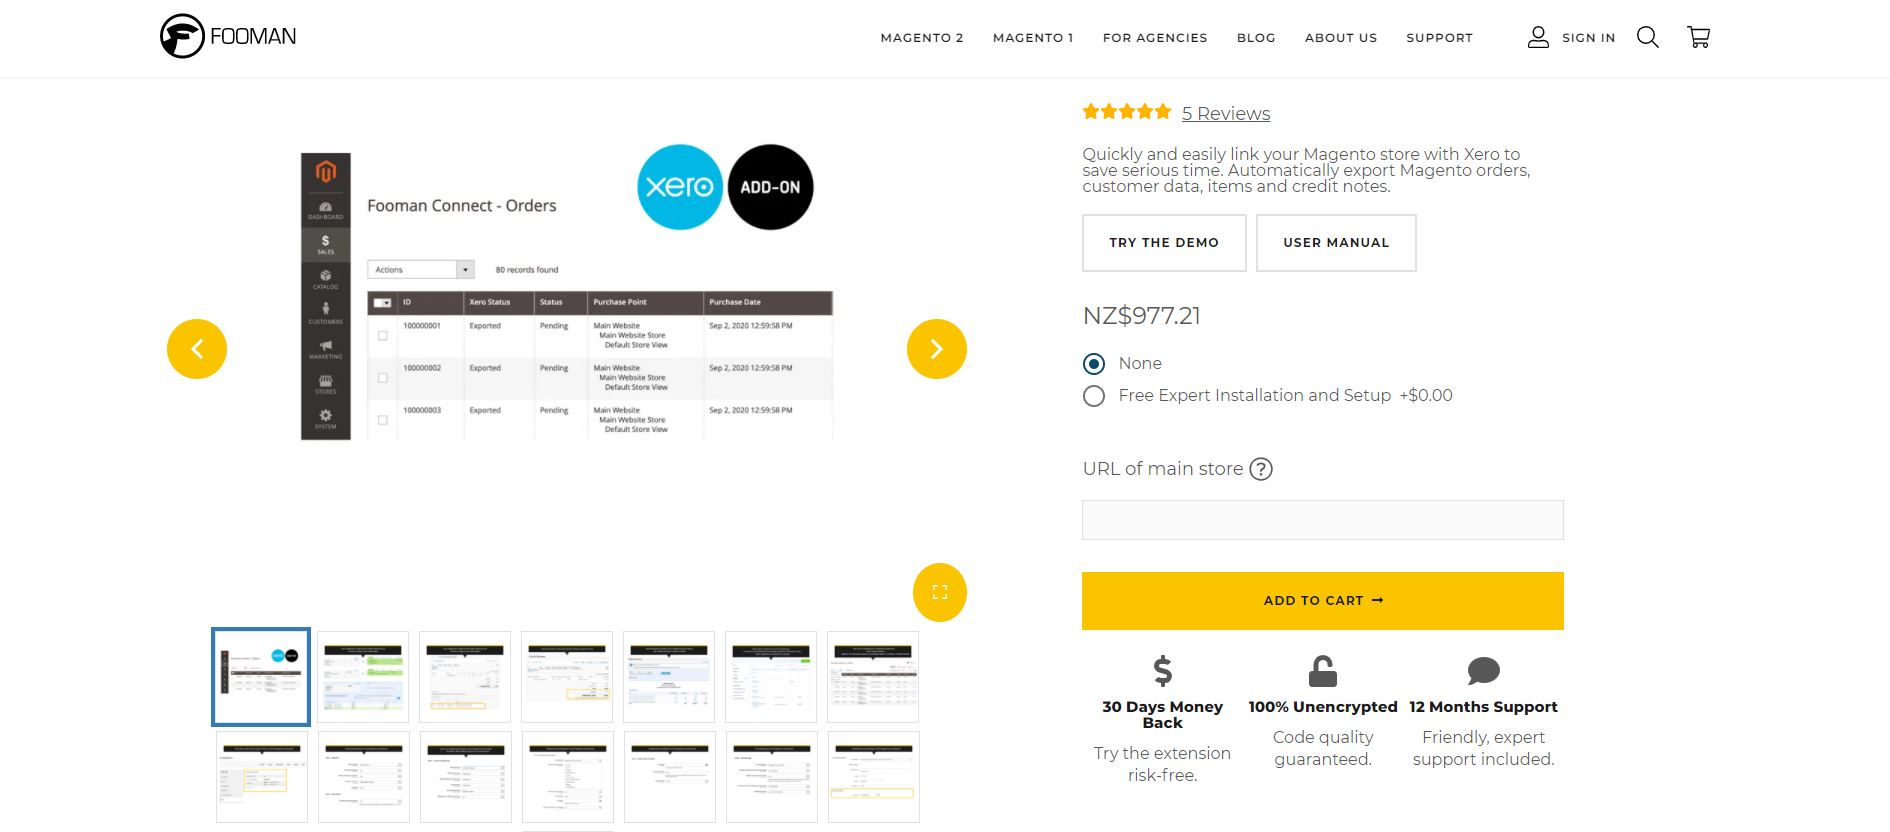Screen dimensions: 1890x832
Task: Select the first thumbnail with Xero logo
Action: pos(261,677)
